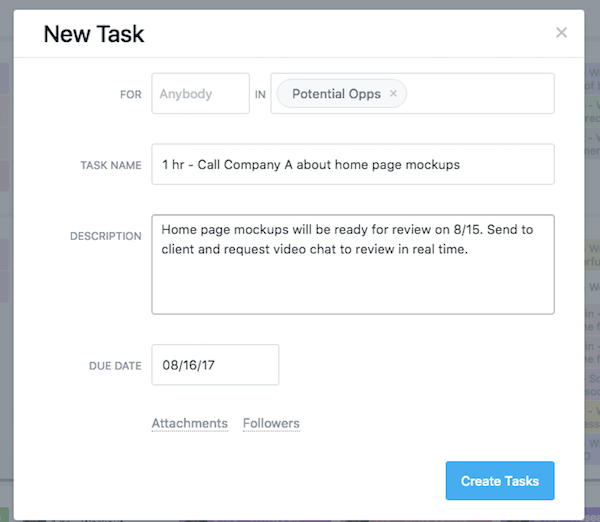Click inside the Description text area
This screenshot has width=600, height=522.
[352, 285]
